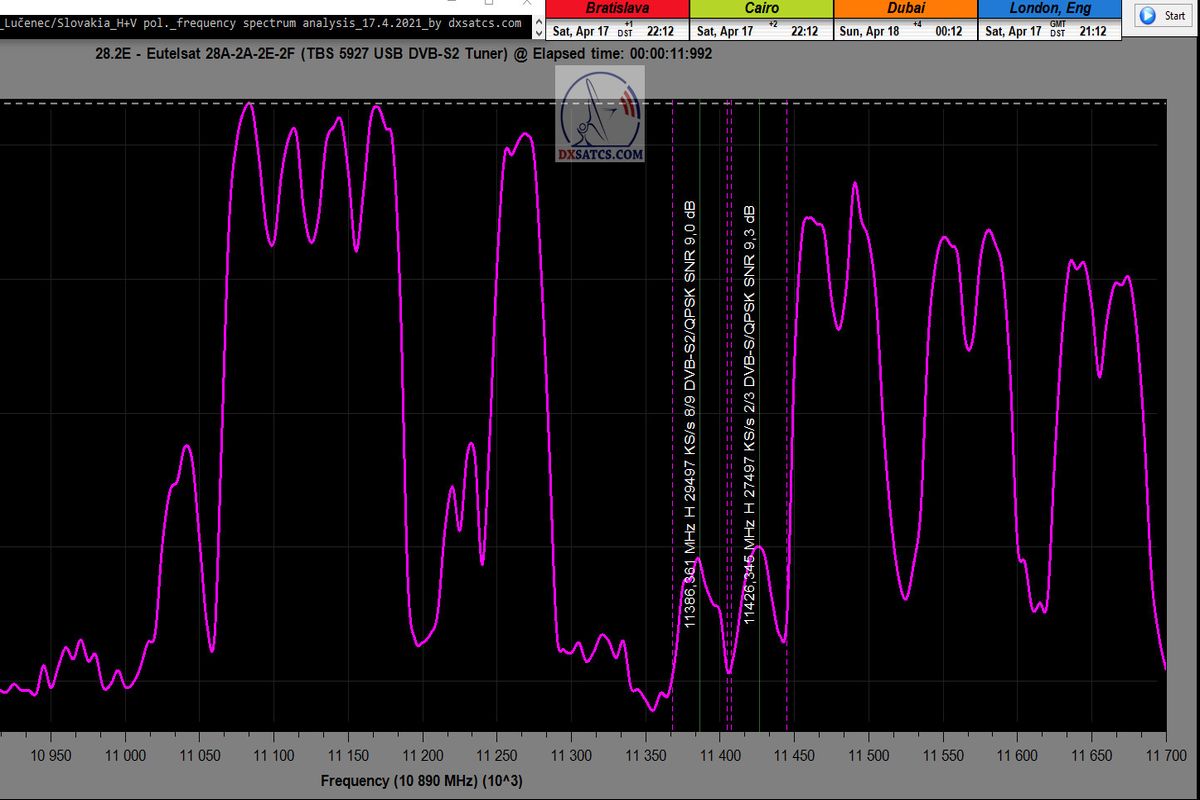Viewport: 1200px width, 800px height.
Task: Select the Dubai clock header
Action: point(905,8)
